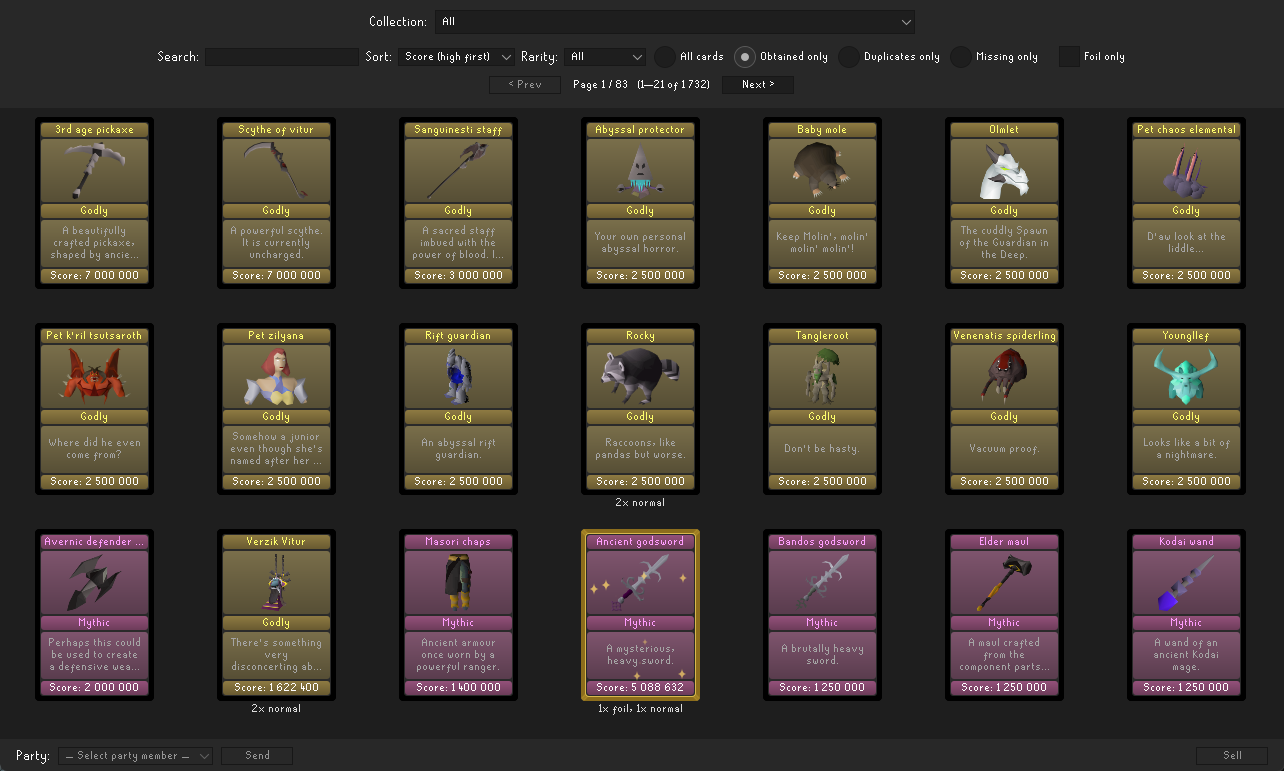
Task: Go to the previous page
Action: 525,85
